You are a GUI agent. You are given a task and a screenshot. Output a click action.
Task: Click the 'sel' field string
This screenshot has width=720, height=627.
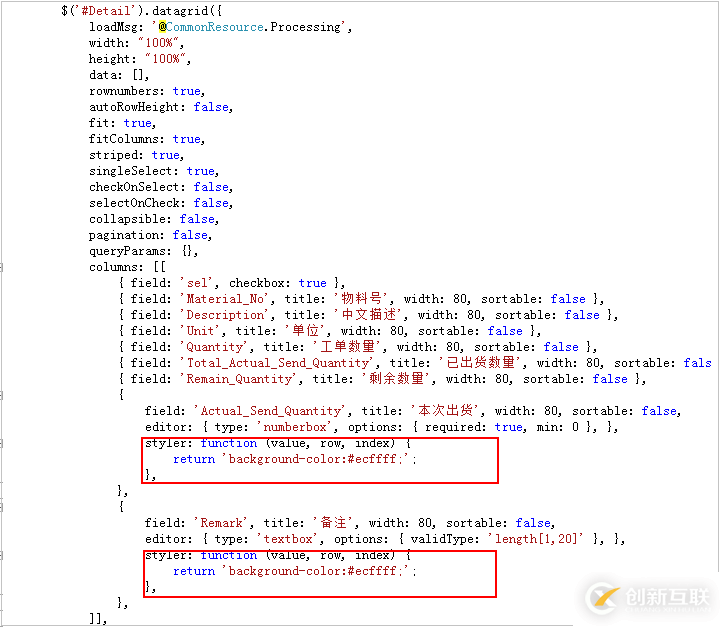coord(197,283)
